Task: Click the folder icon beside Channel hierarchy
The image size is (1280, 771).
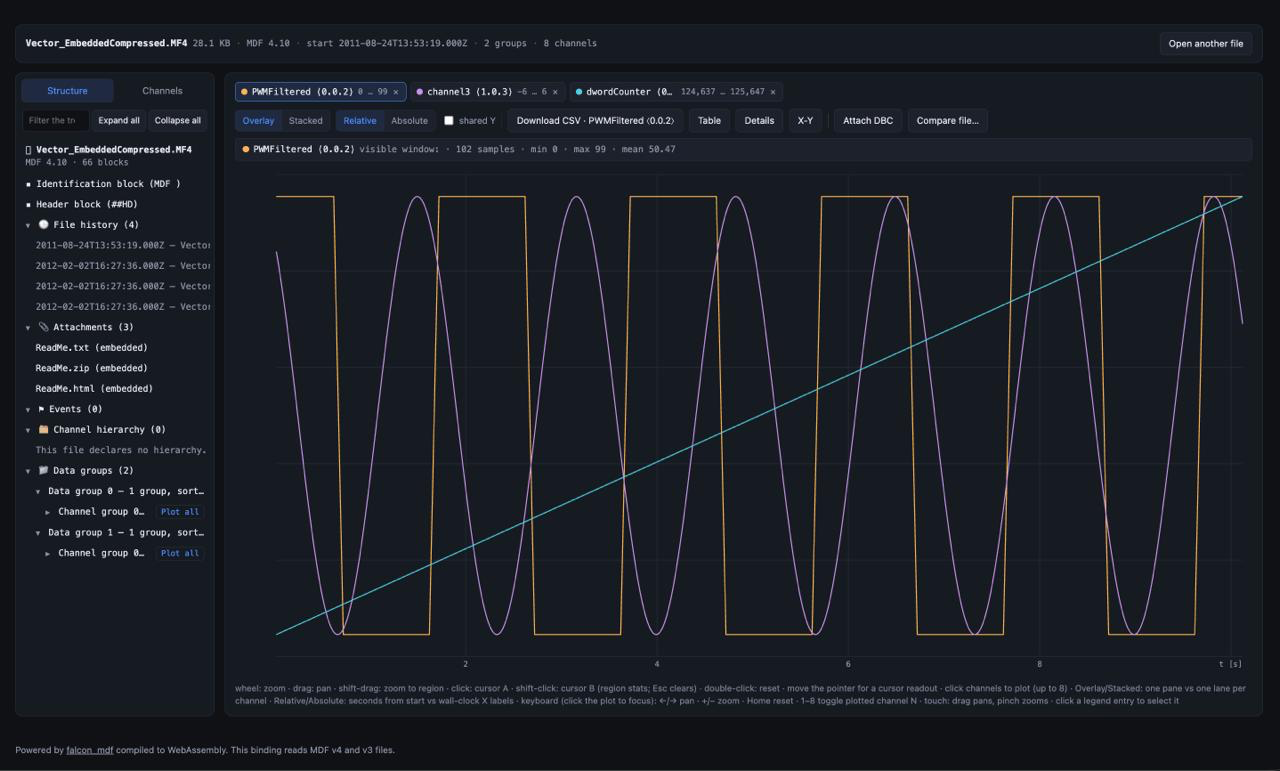Action: point(43,429)
